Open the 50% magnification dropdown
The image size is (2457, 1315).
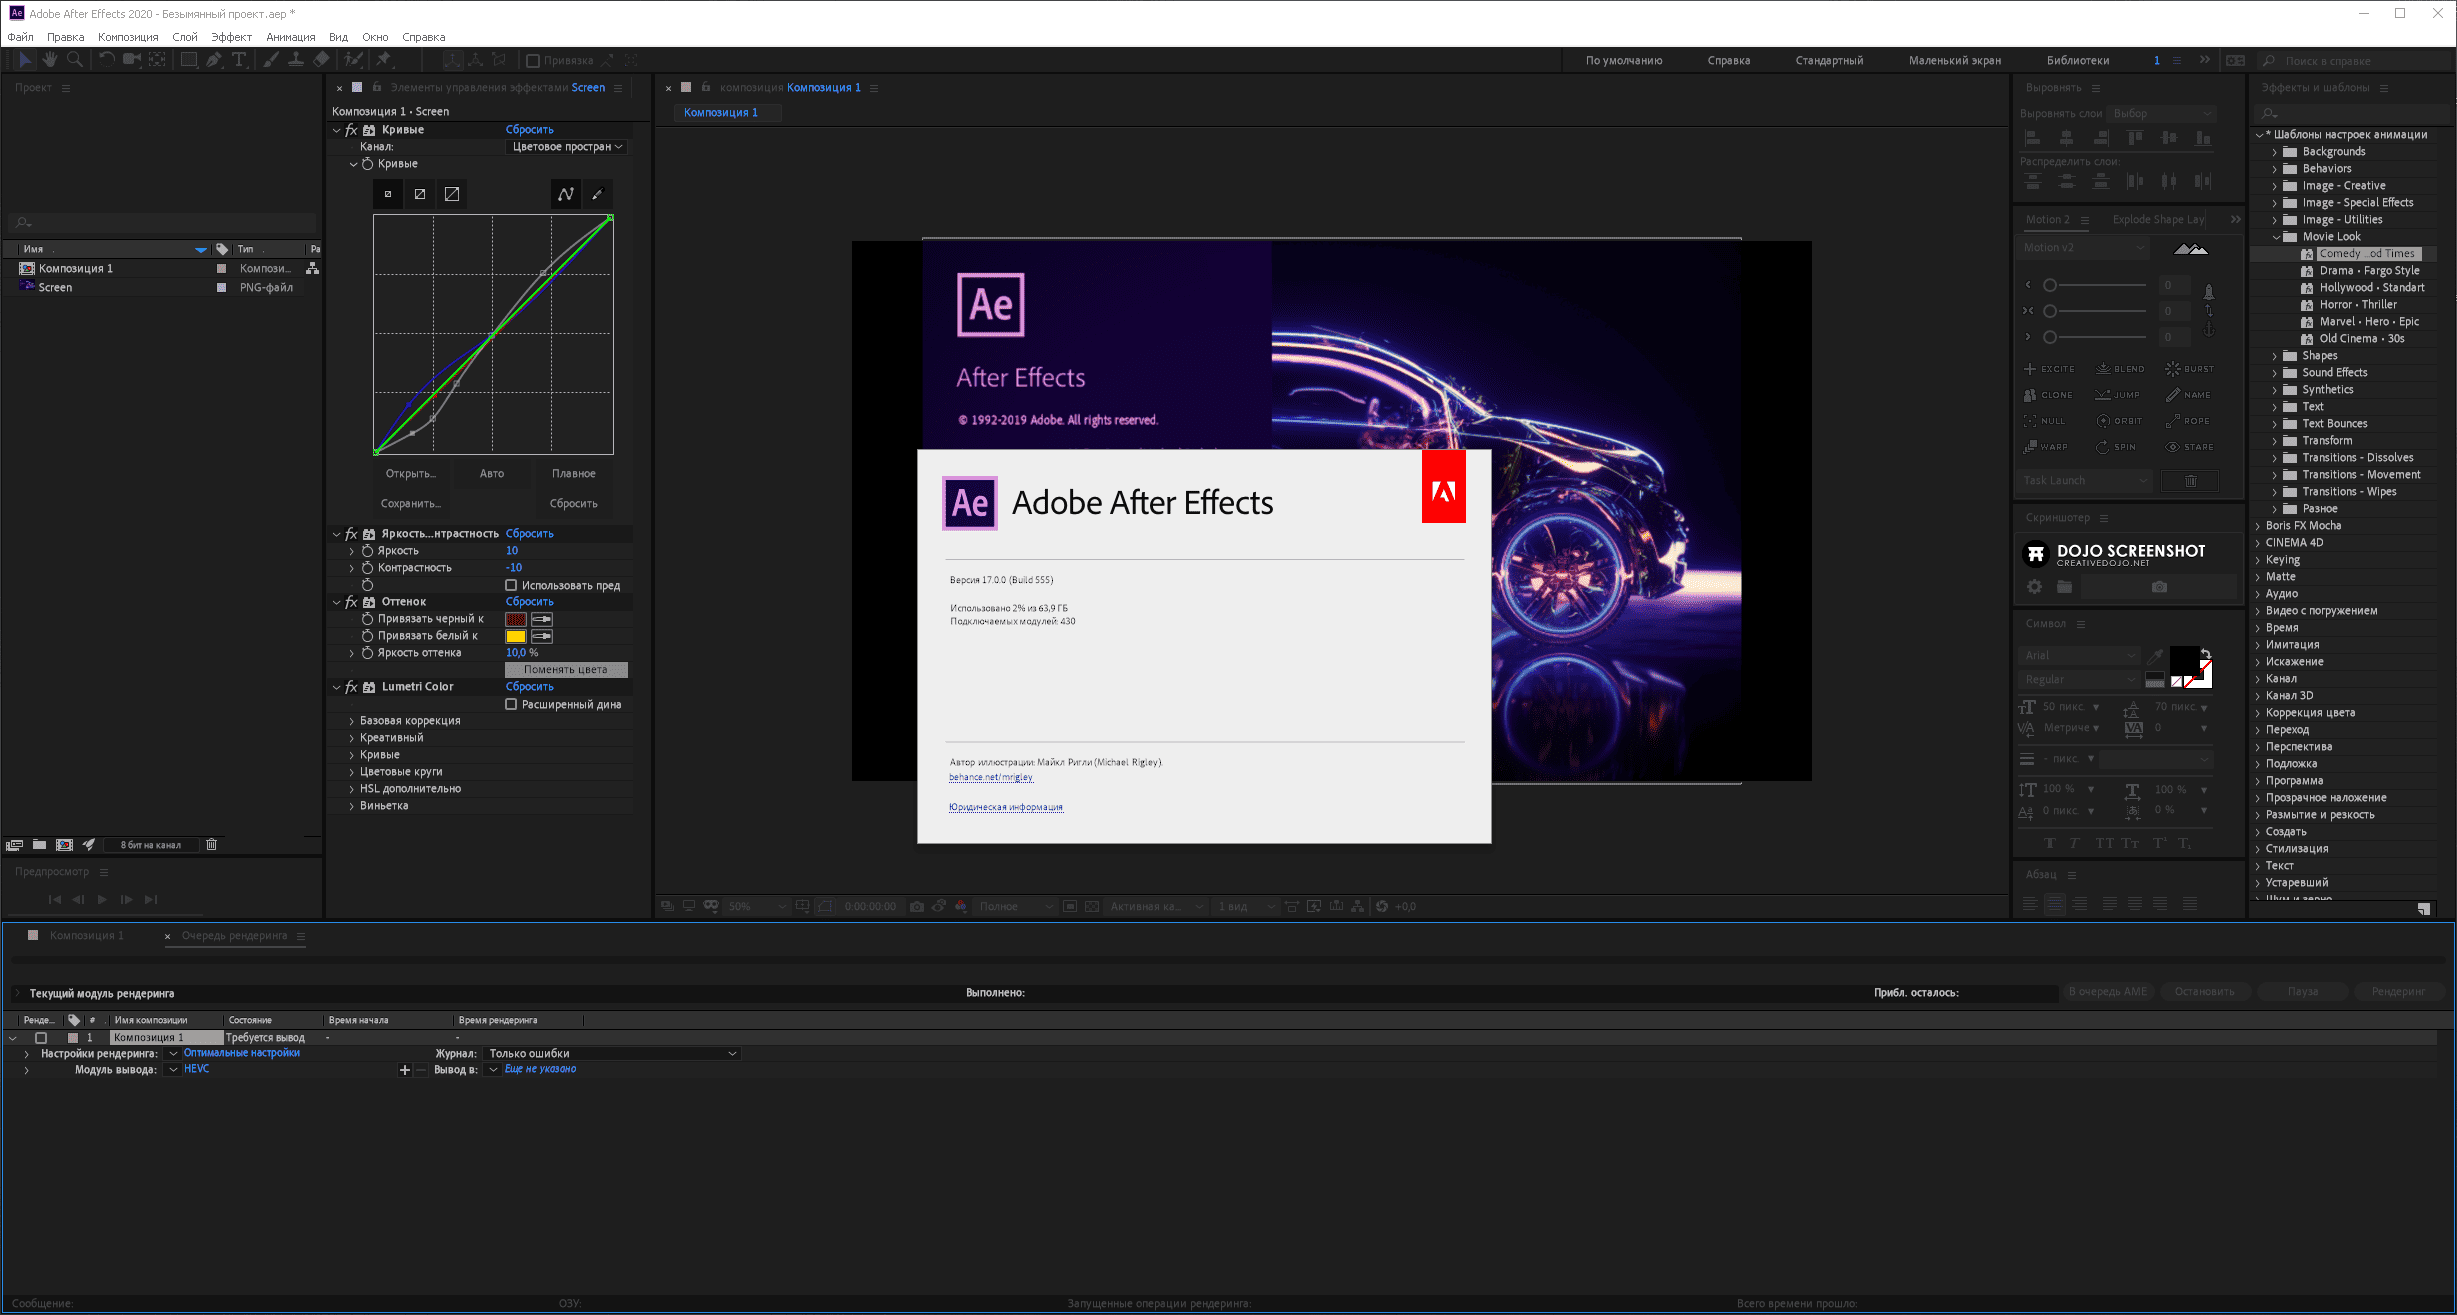[757, 906]
